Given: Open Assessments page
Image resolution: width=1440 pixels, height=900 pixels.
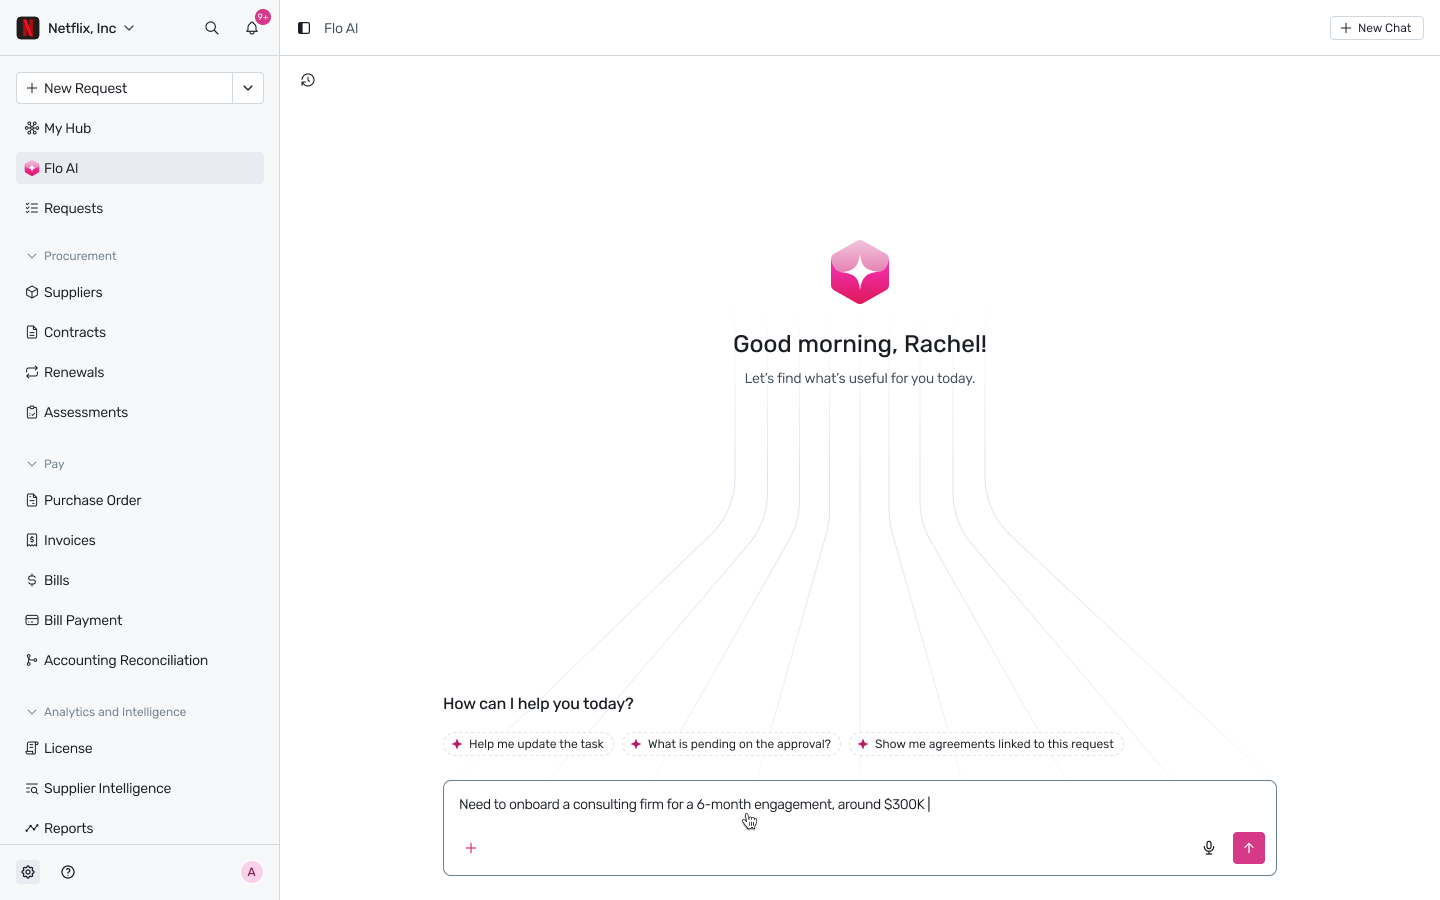Looking at the screenshot, I should point(140,412).
